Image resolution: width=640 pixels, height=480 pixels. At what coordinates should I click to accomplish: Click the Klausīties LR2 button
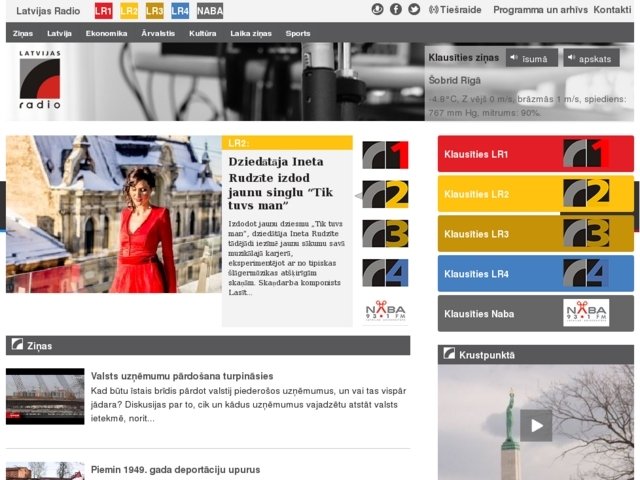[x=536, y=193]
